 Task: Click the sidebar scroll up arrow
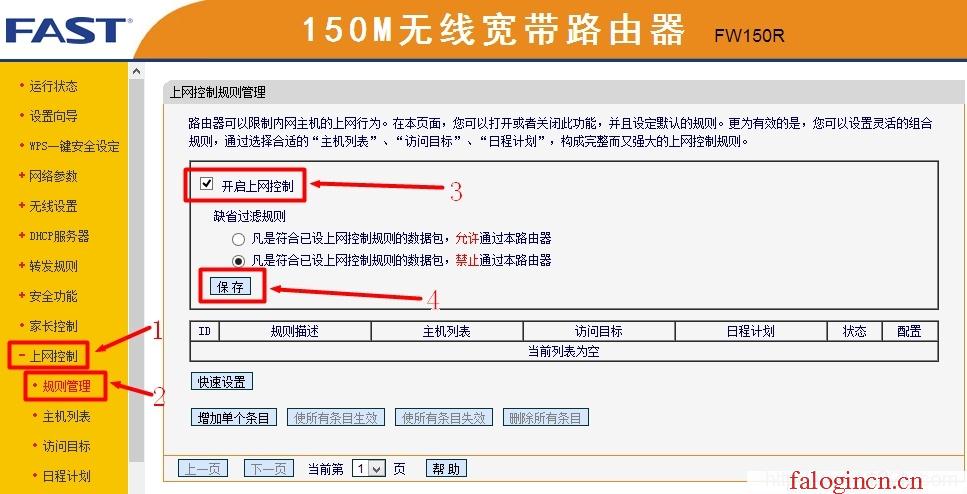click(x=136, y=72)
